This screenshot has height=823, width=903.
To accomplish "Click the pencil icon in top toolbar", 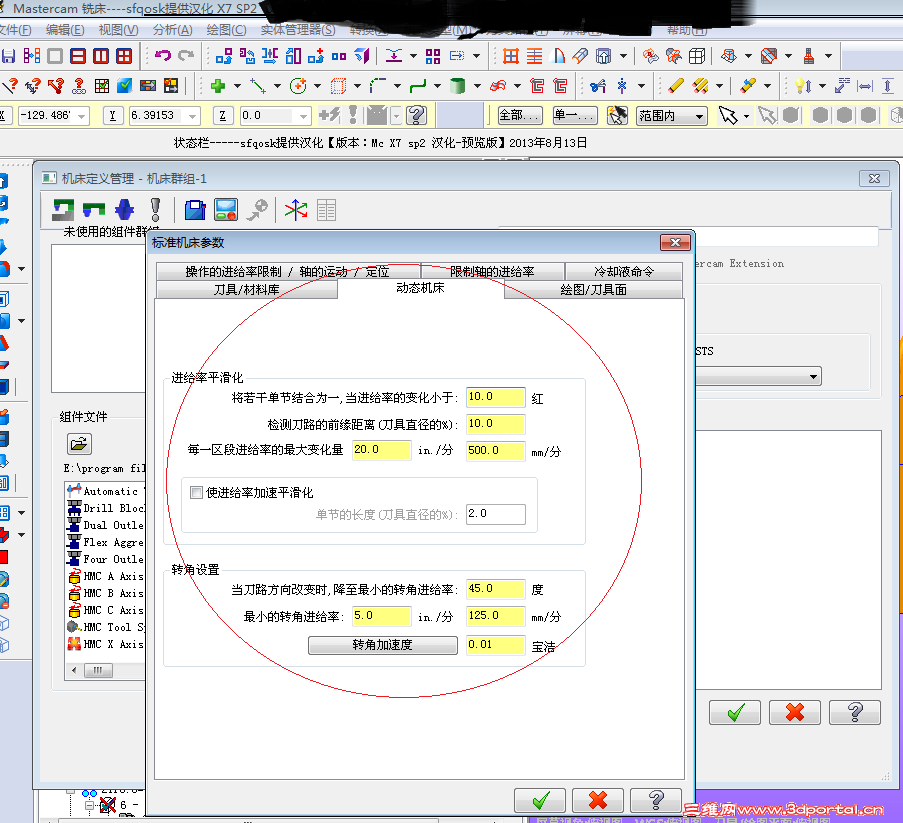I will (x=675, y=86).
